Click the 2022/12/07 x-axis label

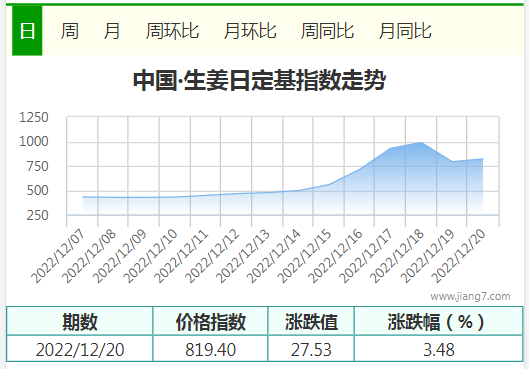[x=58, y=256]
